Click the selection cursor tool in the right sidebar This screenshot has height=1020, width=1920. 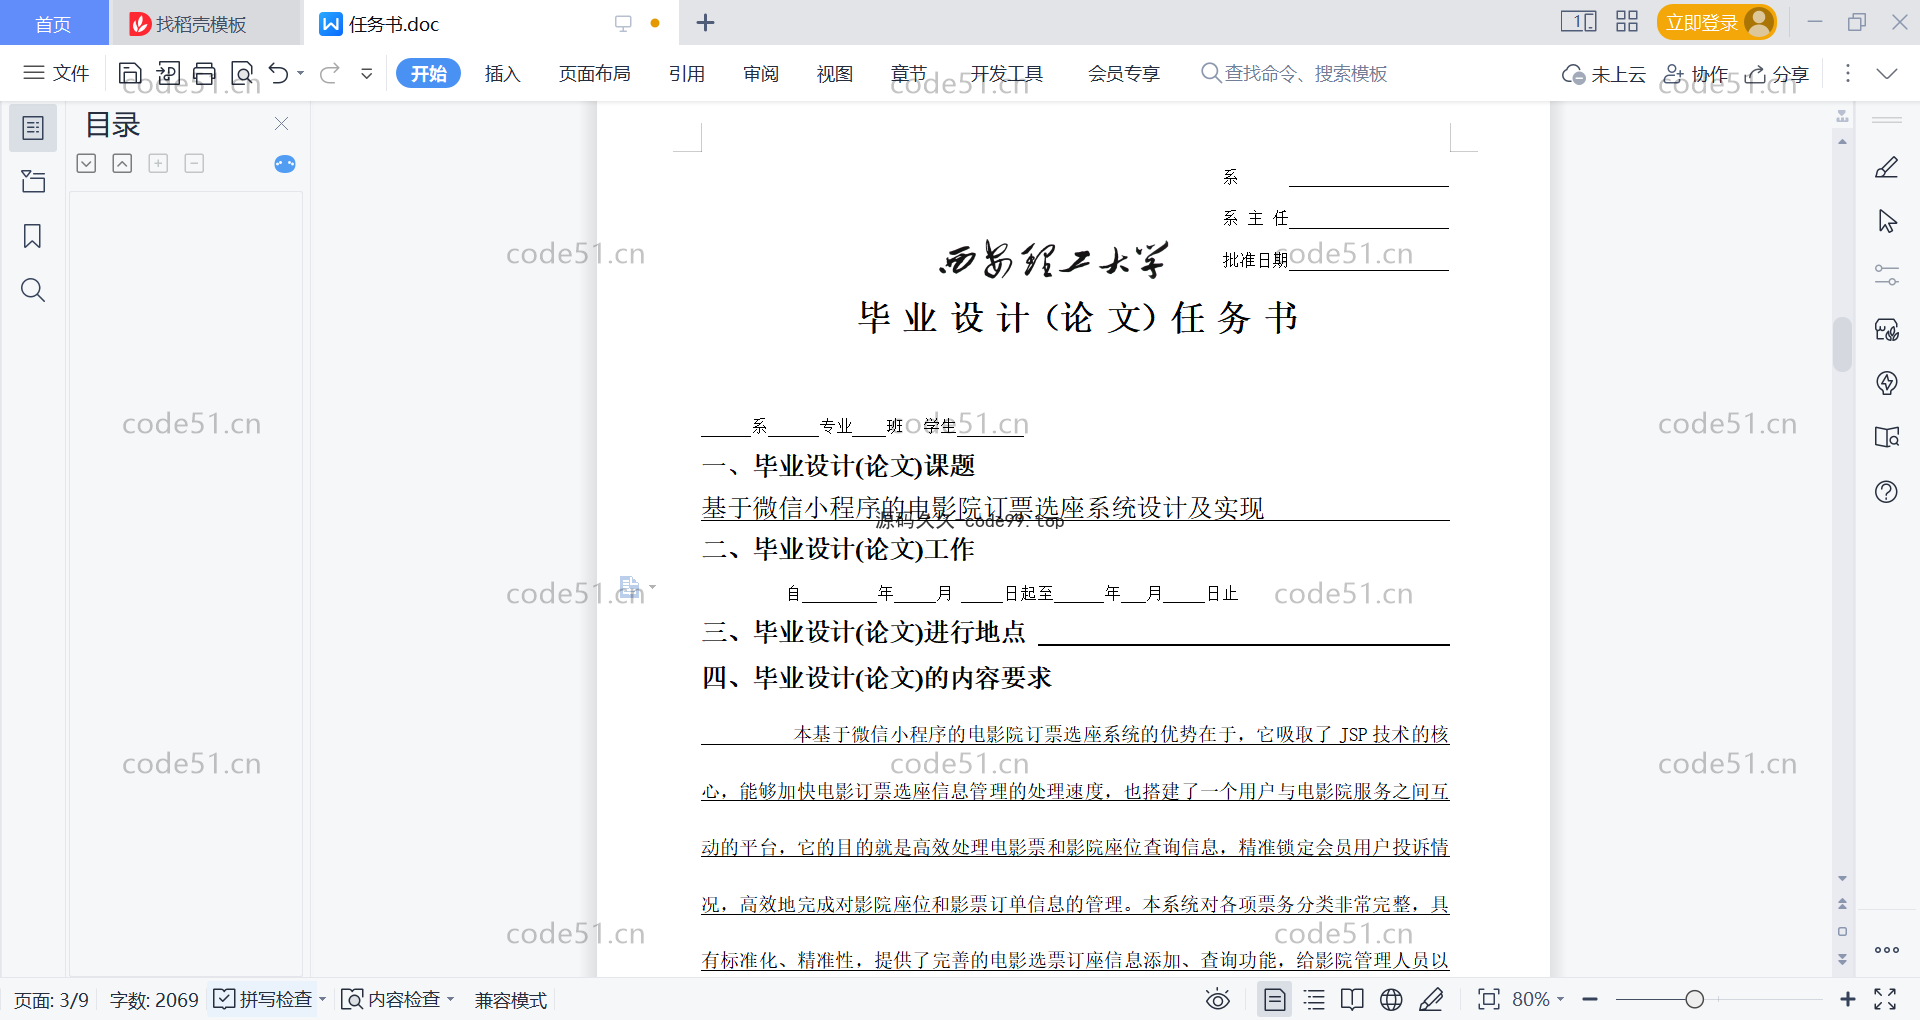(x=1887, y=221)
